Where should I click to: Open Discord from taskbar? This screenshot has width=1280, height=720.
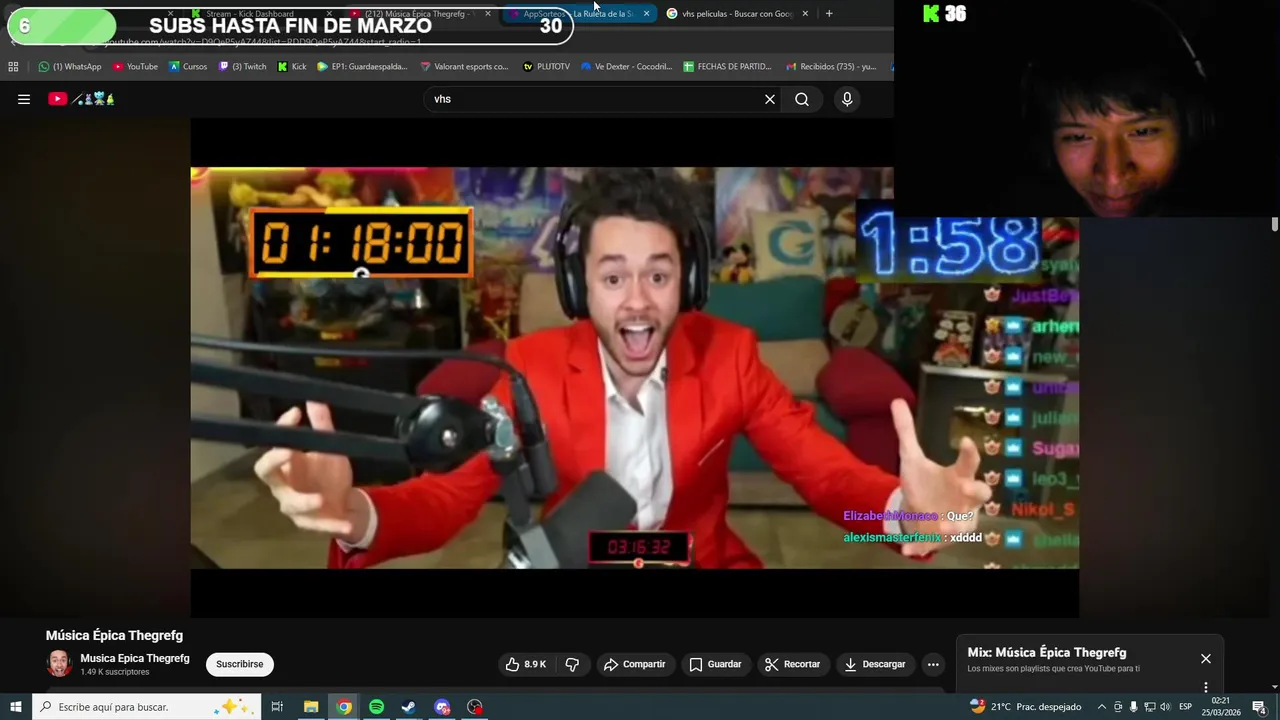coord(442,707)
